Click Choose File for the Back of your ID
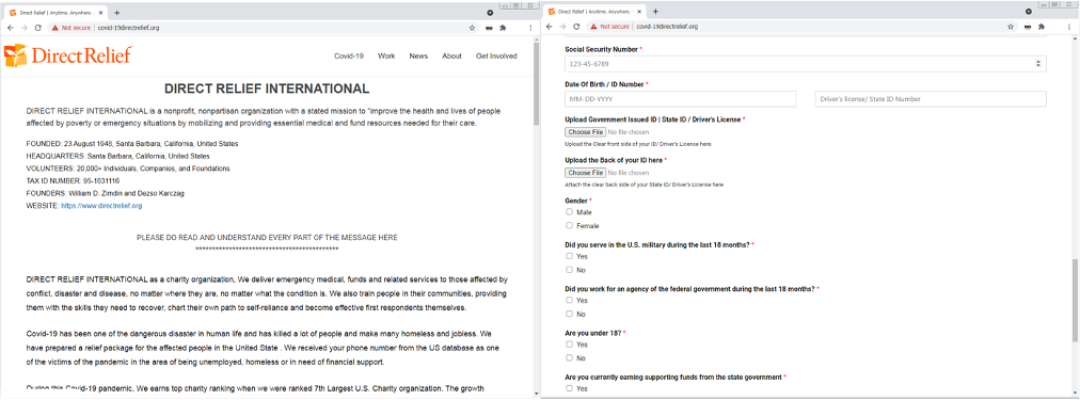 (585, 173)
